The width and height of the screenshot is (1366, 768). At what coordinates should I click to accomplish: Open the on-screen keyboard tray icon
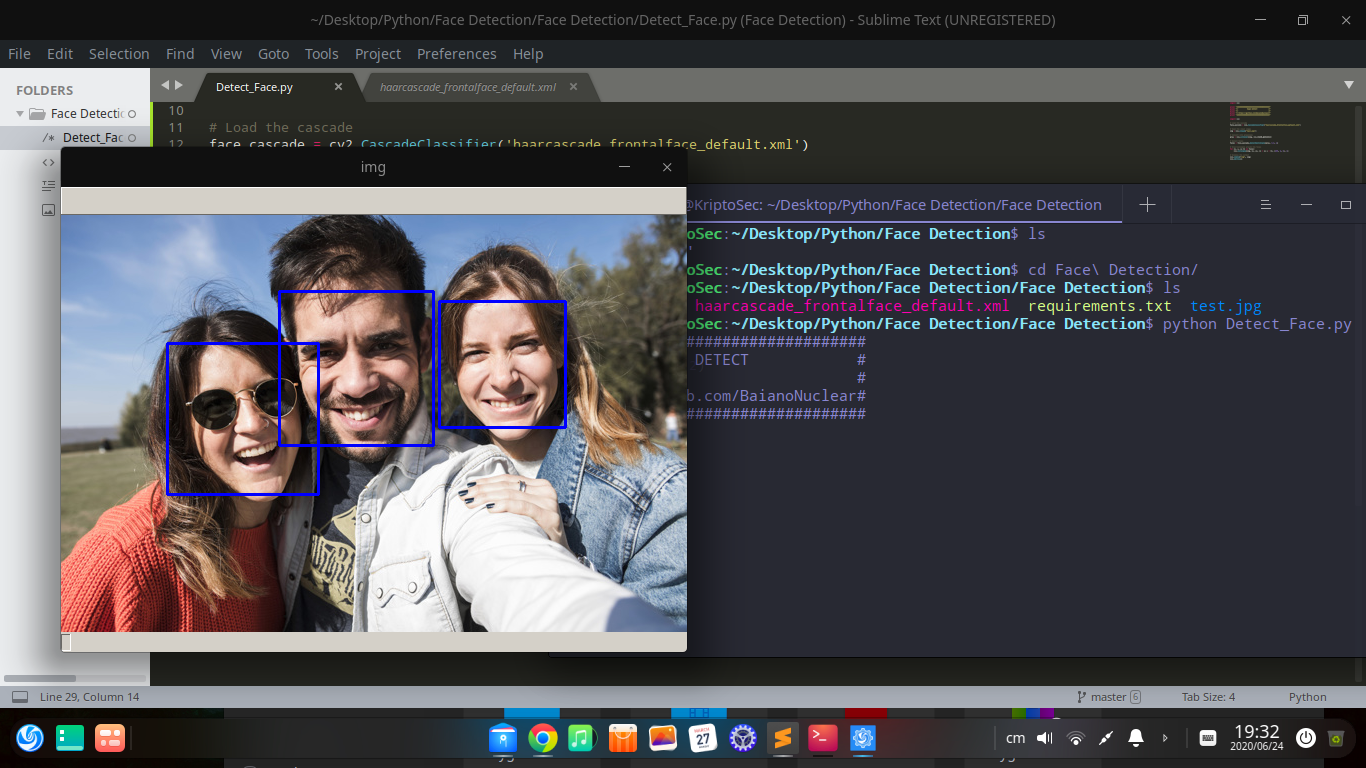(x=1208, y=738)
